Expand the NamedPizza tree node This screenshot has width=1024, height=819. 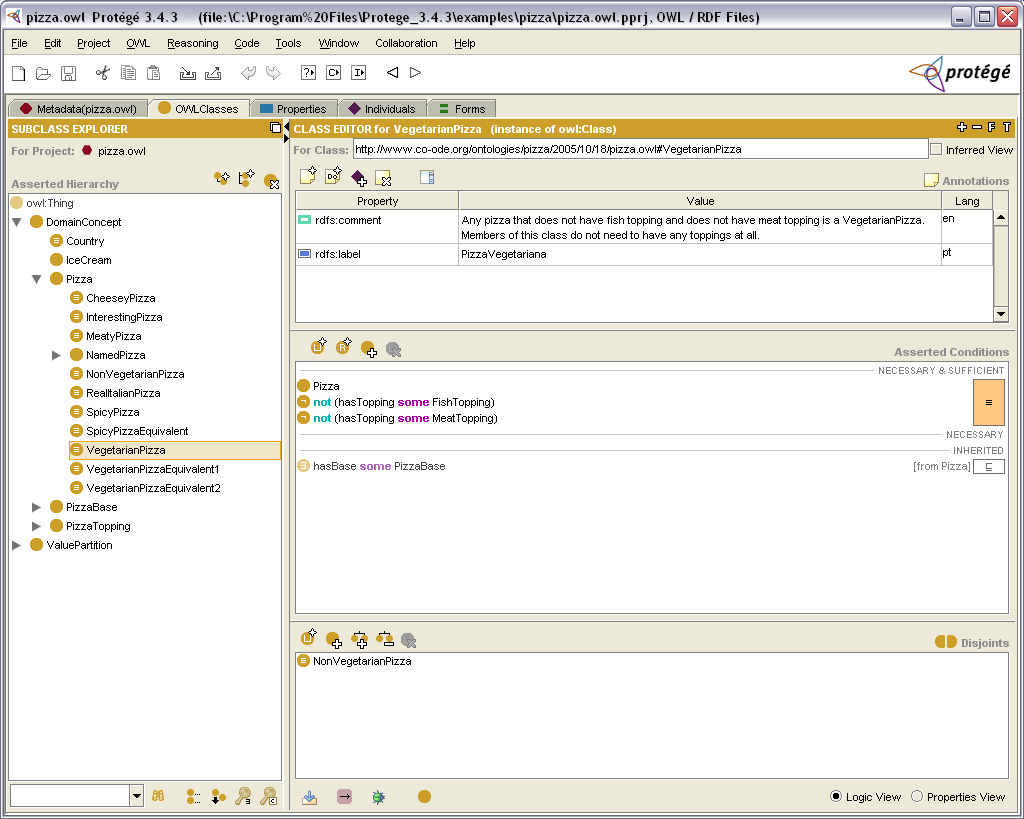tap(57, 355)
